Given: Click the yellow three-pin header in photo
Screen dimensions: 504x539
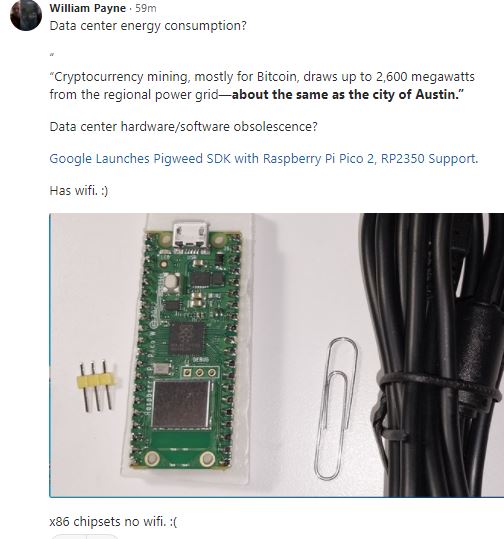Looking at the screenshot, I should (x=97, y=386).
